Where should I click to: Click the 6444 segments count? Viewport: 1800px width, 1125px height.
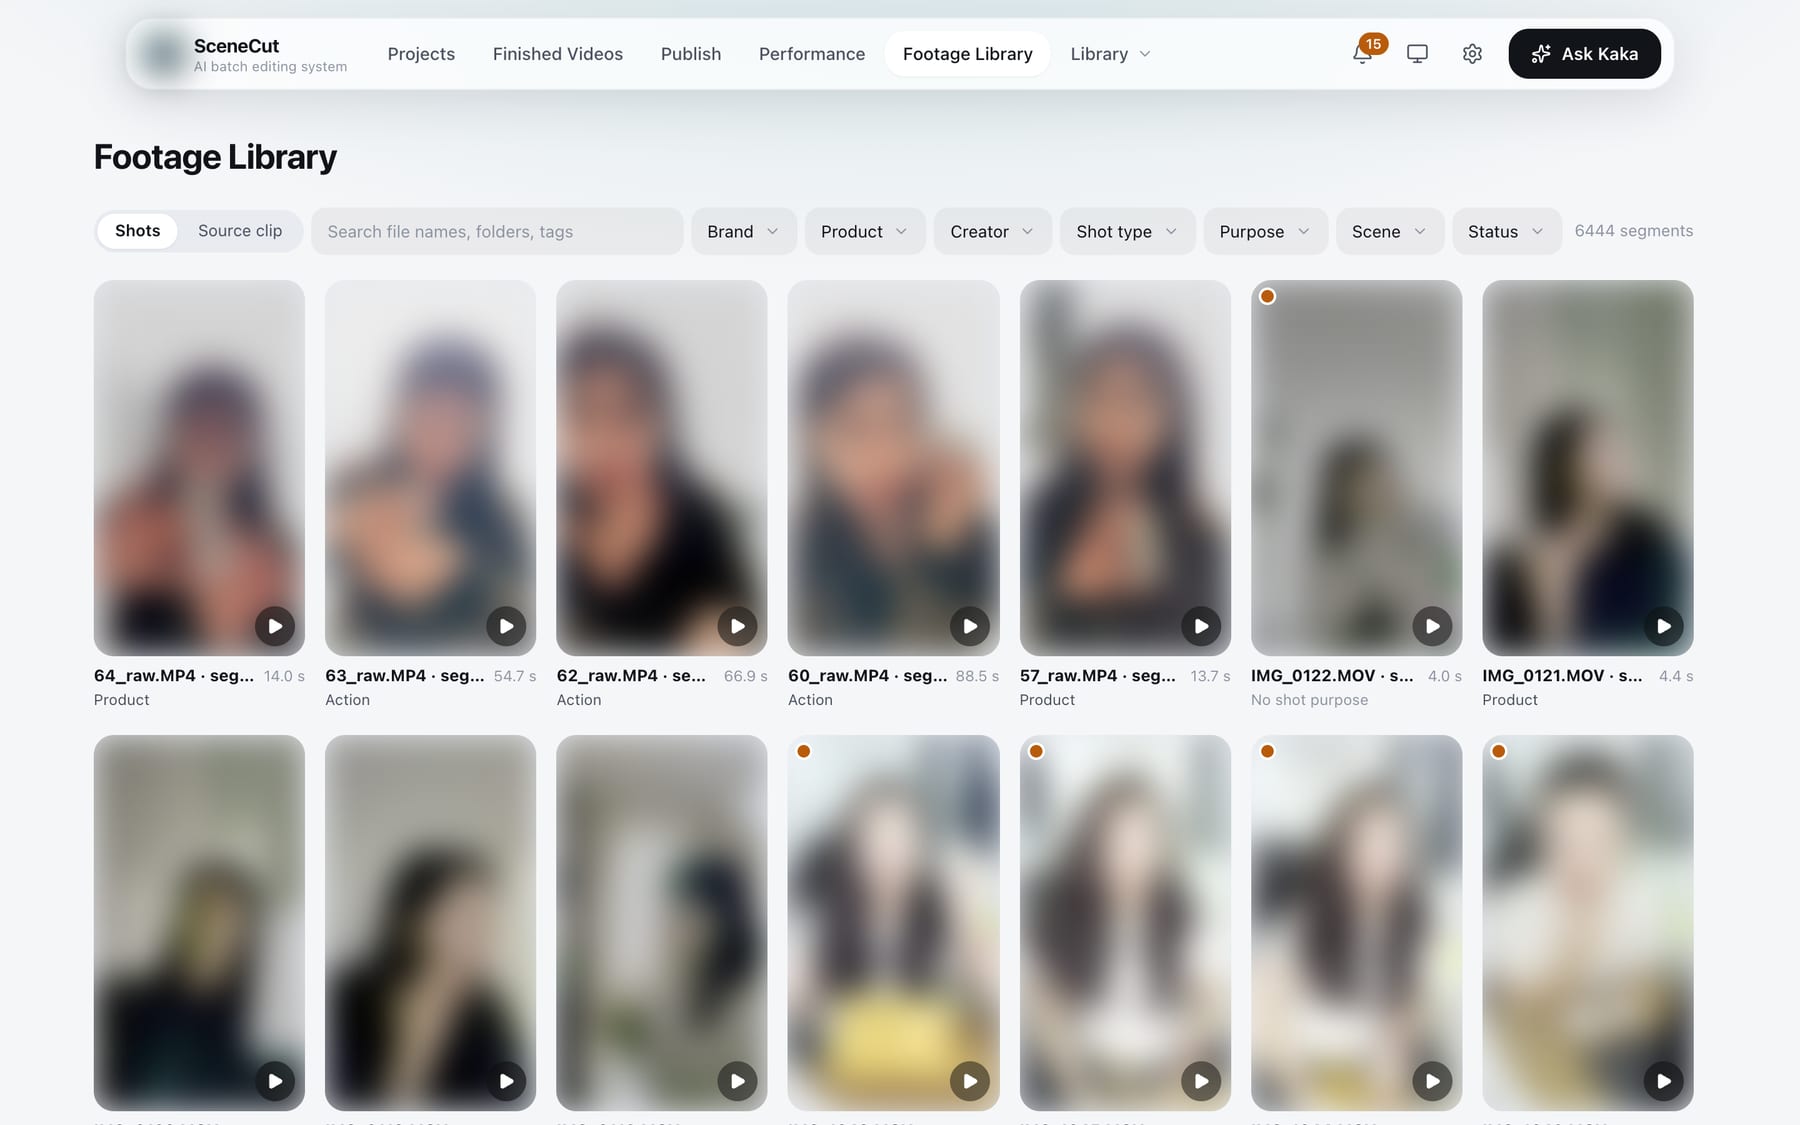1634,231
